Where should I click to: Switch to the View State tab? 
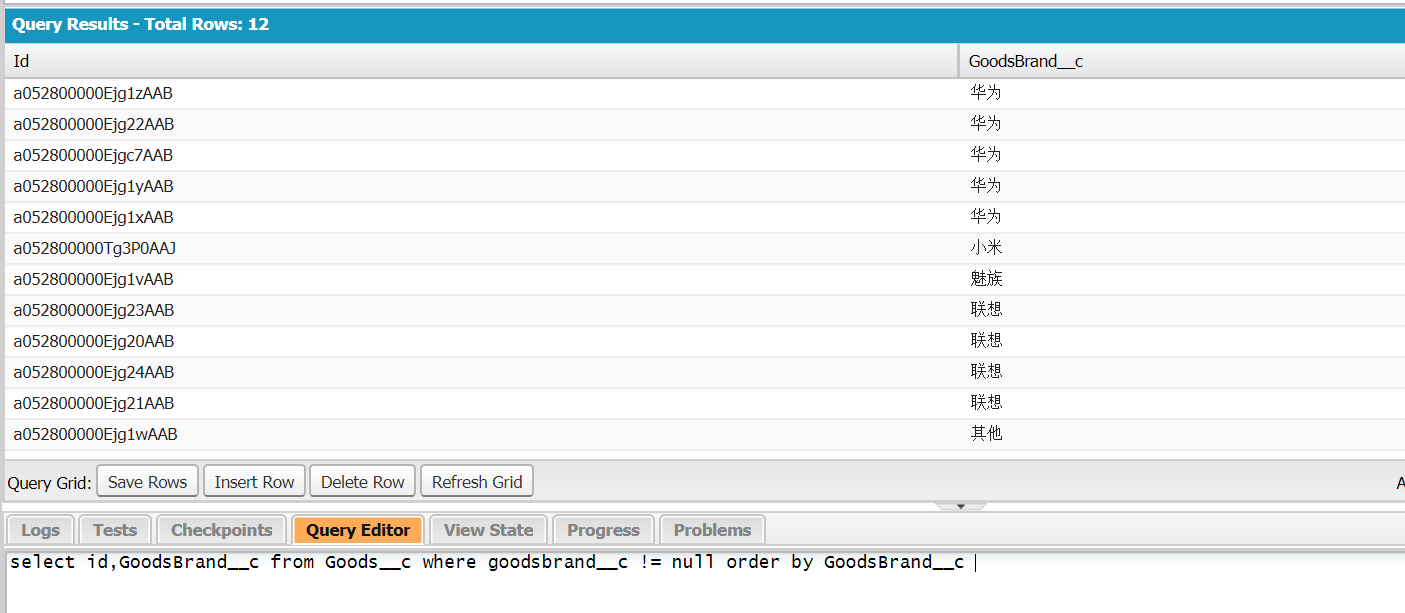click(x=489, y=530)
